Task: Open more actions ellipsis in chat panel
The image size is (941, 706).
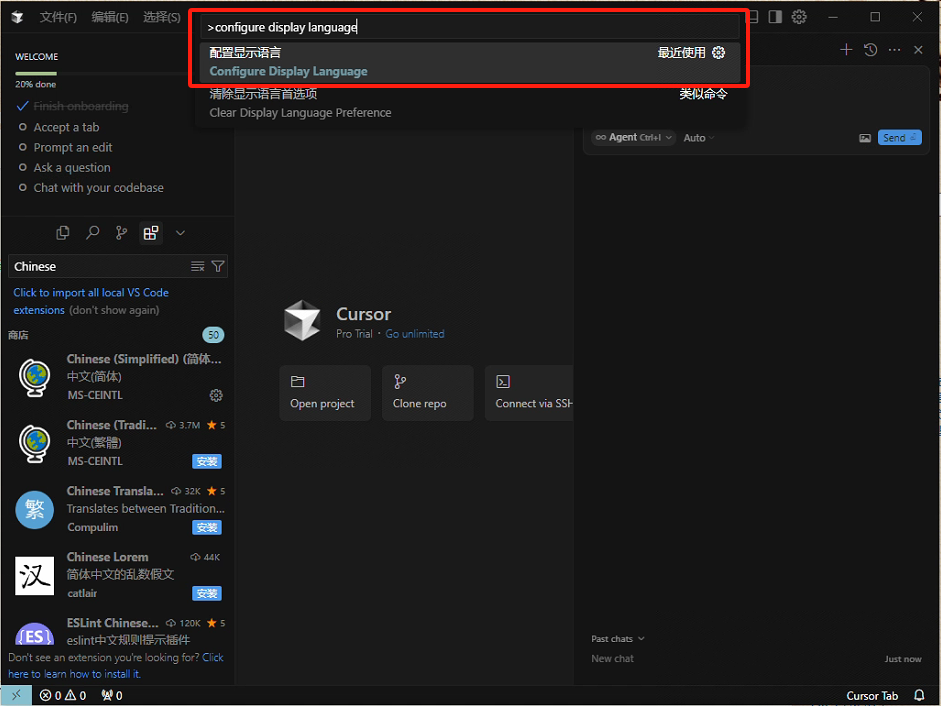Action: point(894,50)
